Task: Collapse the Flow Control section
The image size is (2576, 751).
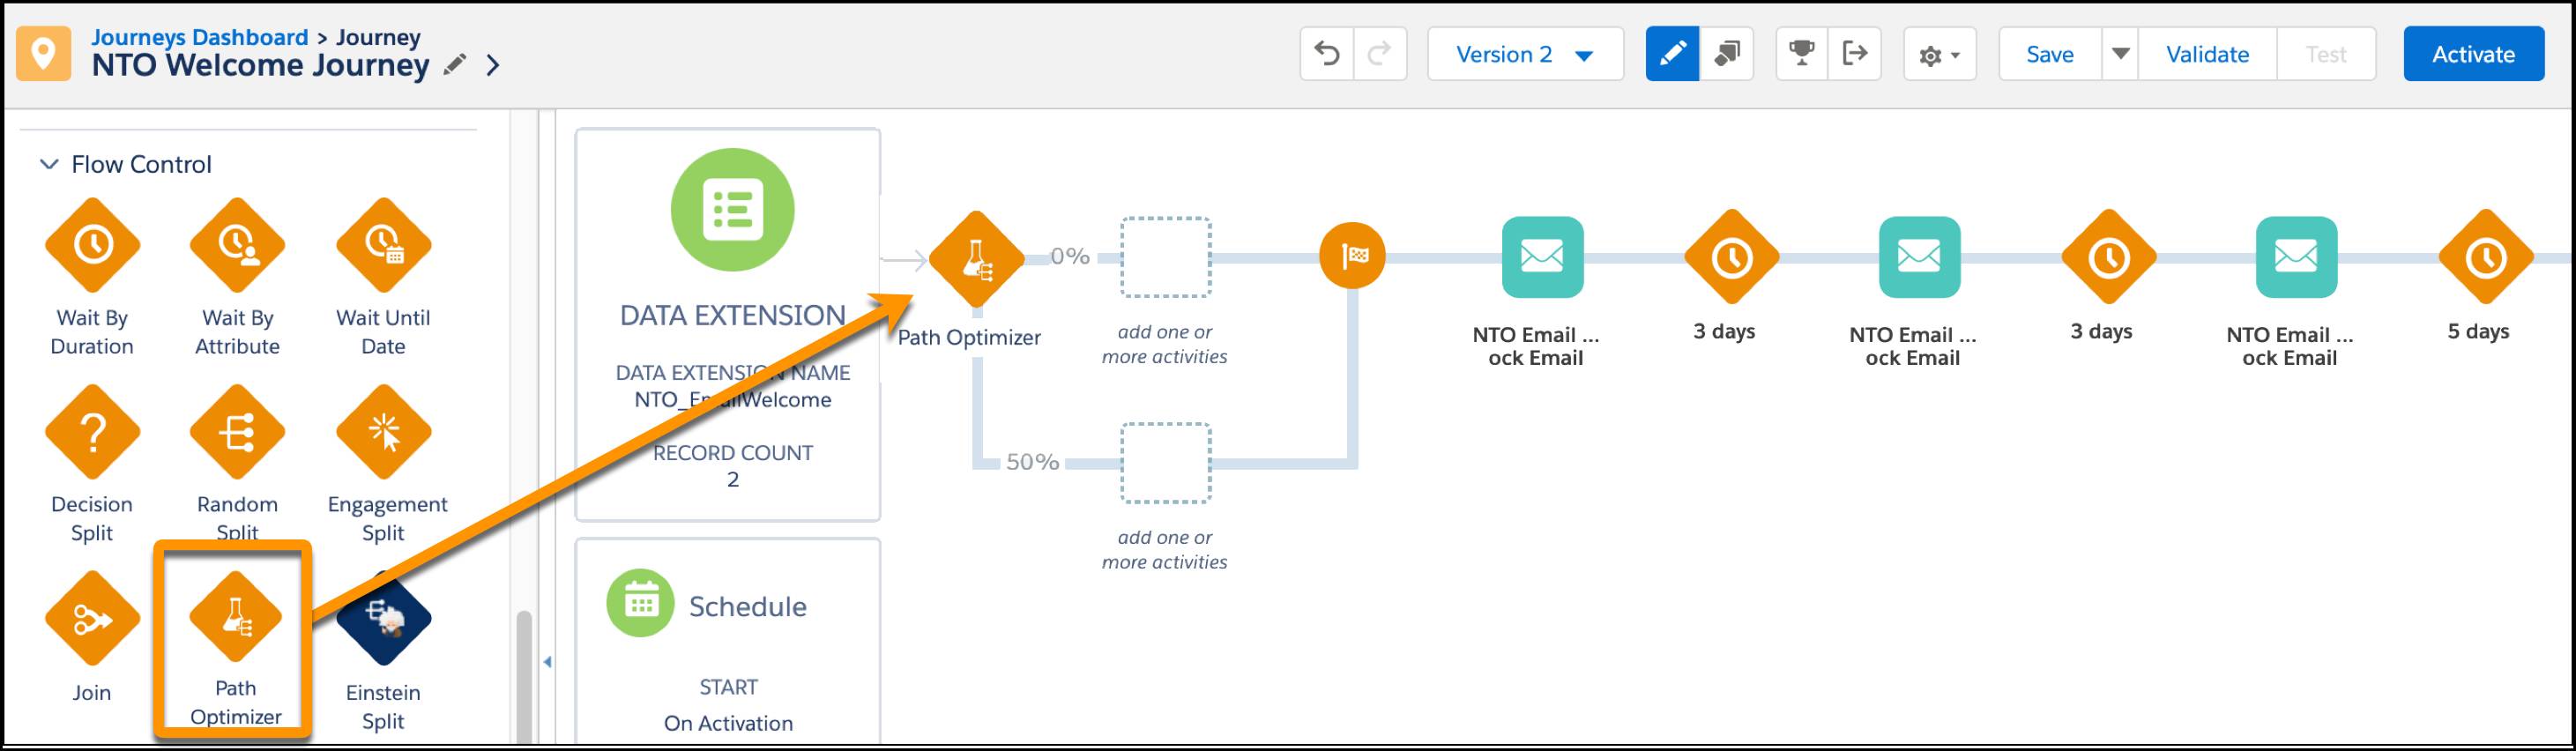Action: [x=48, y=164]
